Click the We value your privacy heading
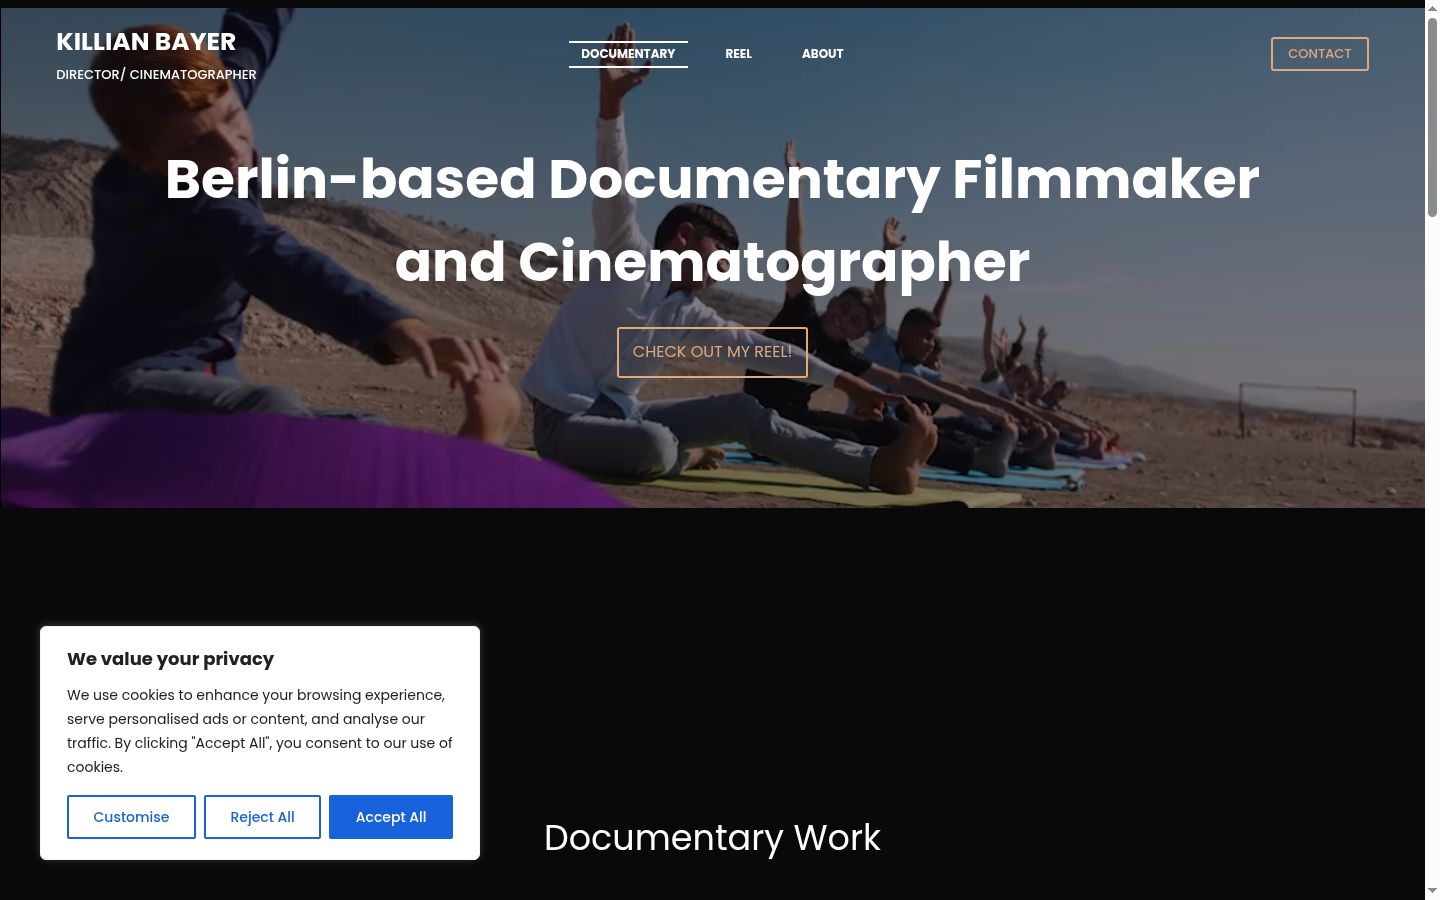The height and width of the screenshot is (900, 1440). pos(170,659)
